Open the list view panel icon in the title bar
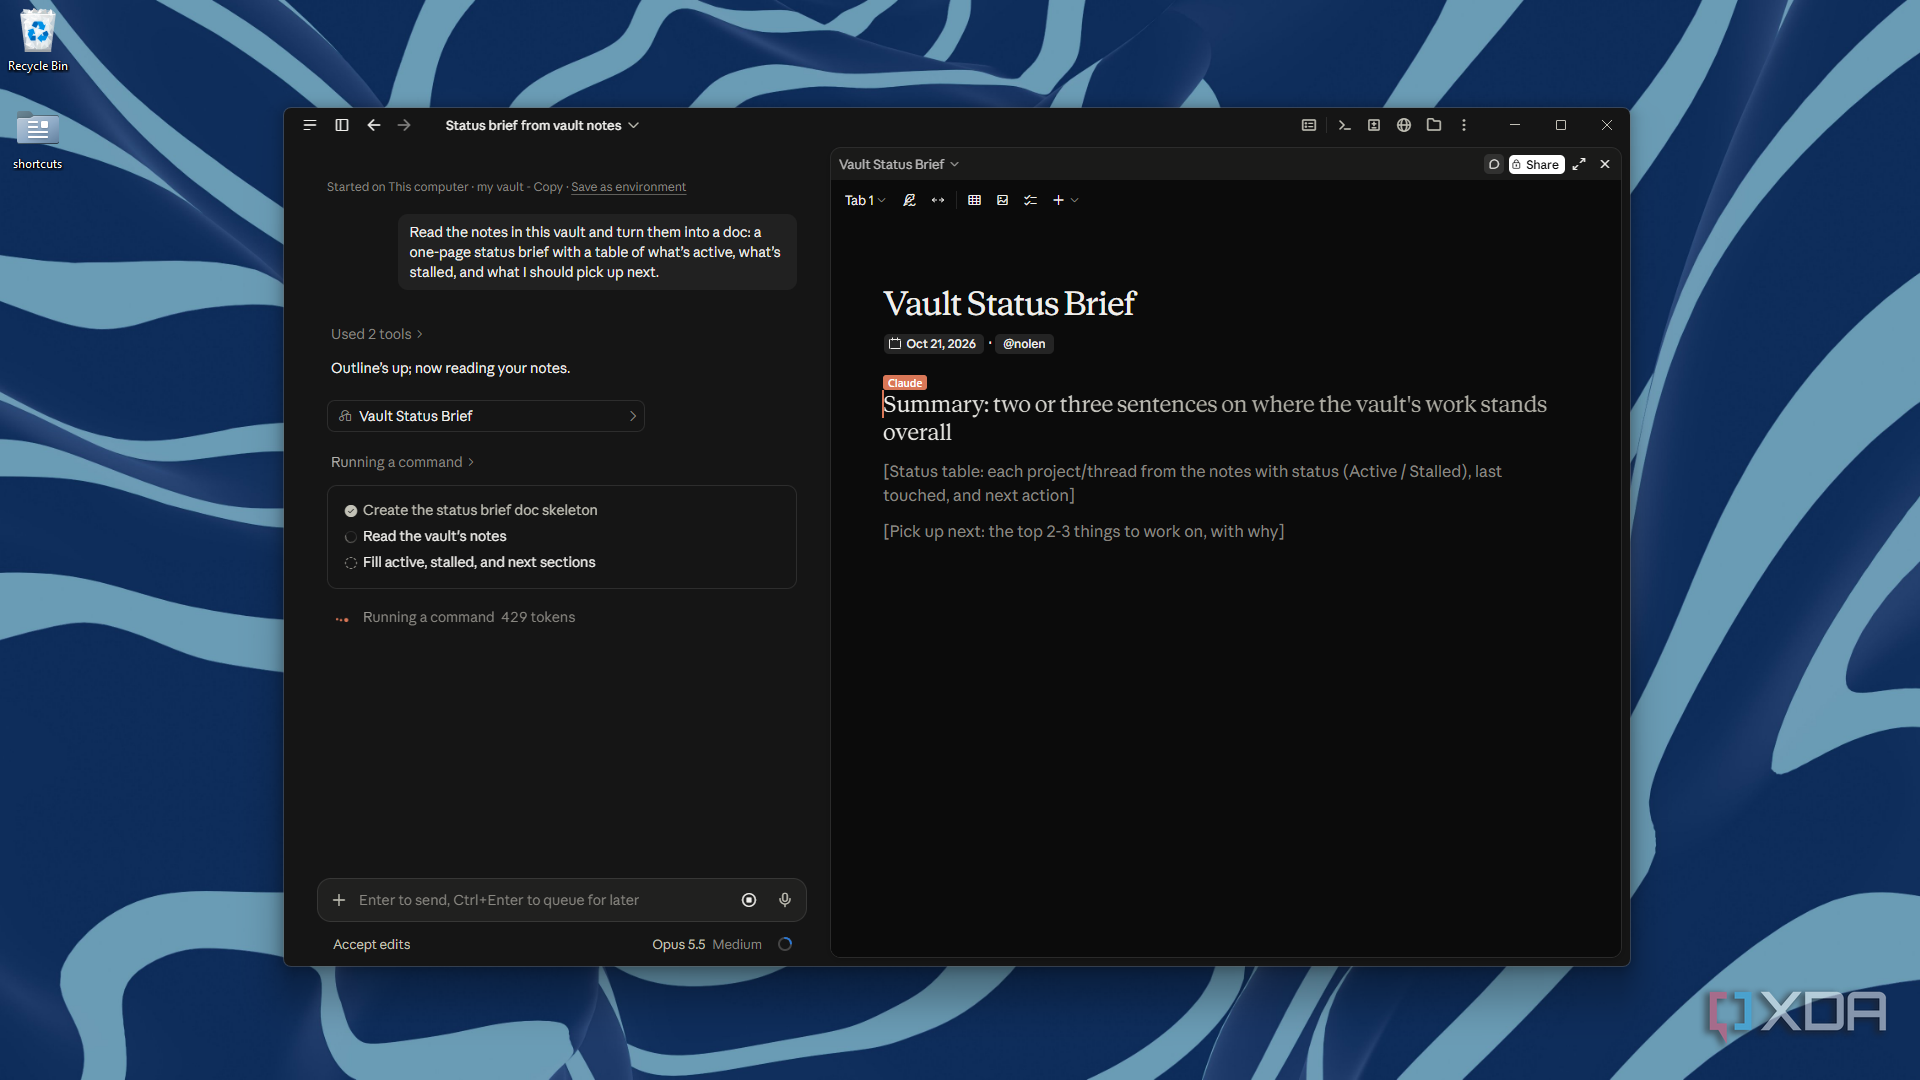The height and width of the screenshot is (1080, 1920). pos(1309,125)
